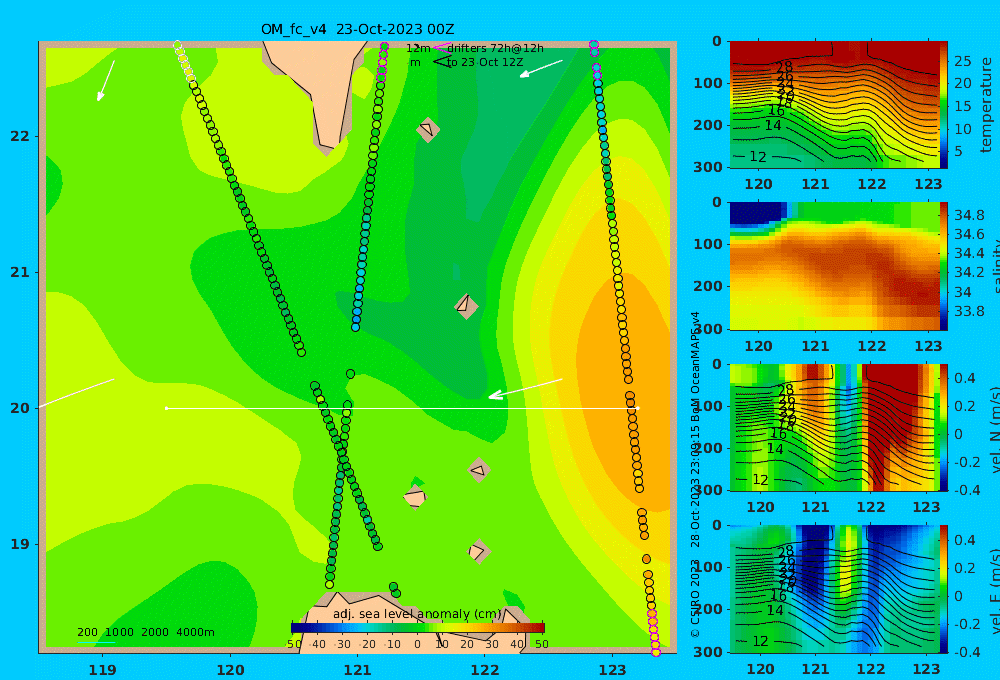Click longitude label 122 on main map axis

[485, 670]
